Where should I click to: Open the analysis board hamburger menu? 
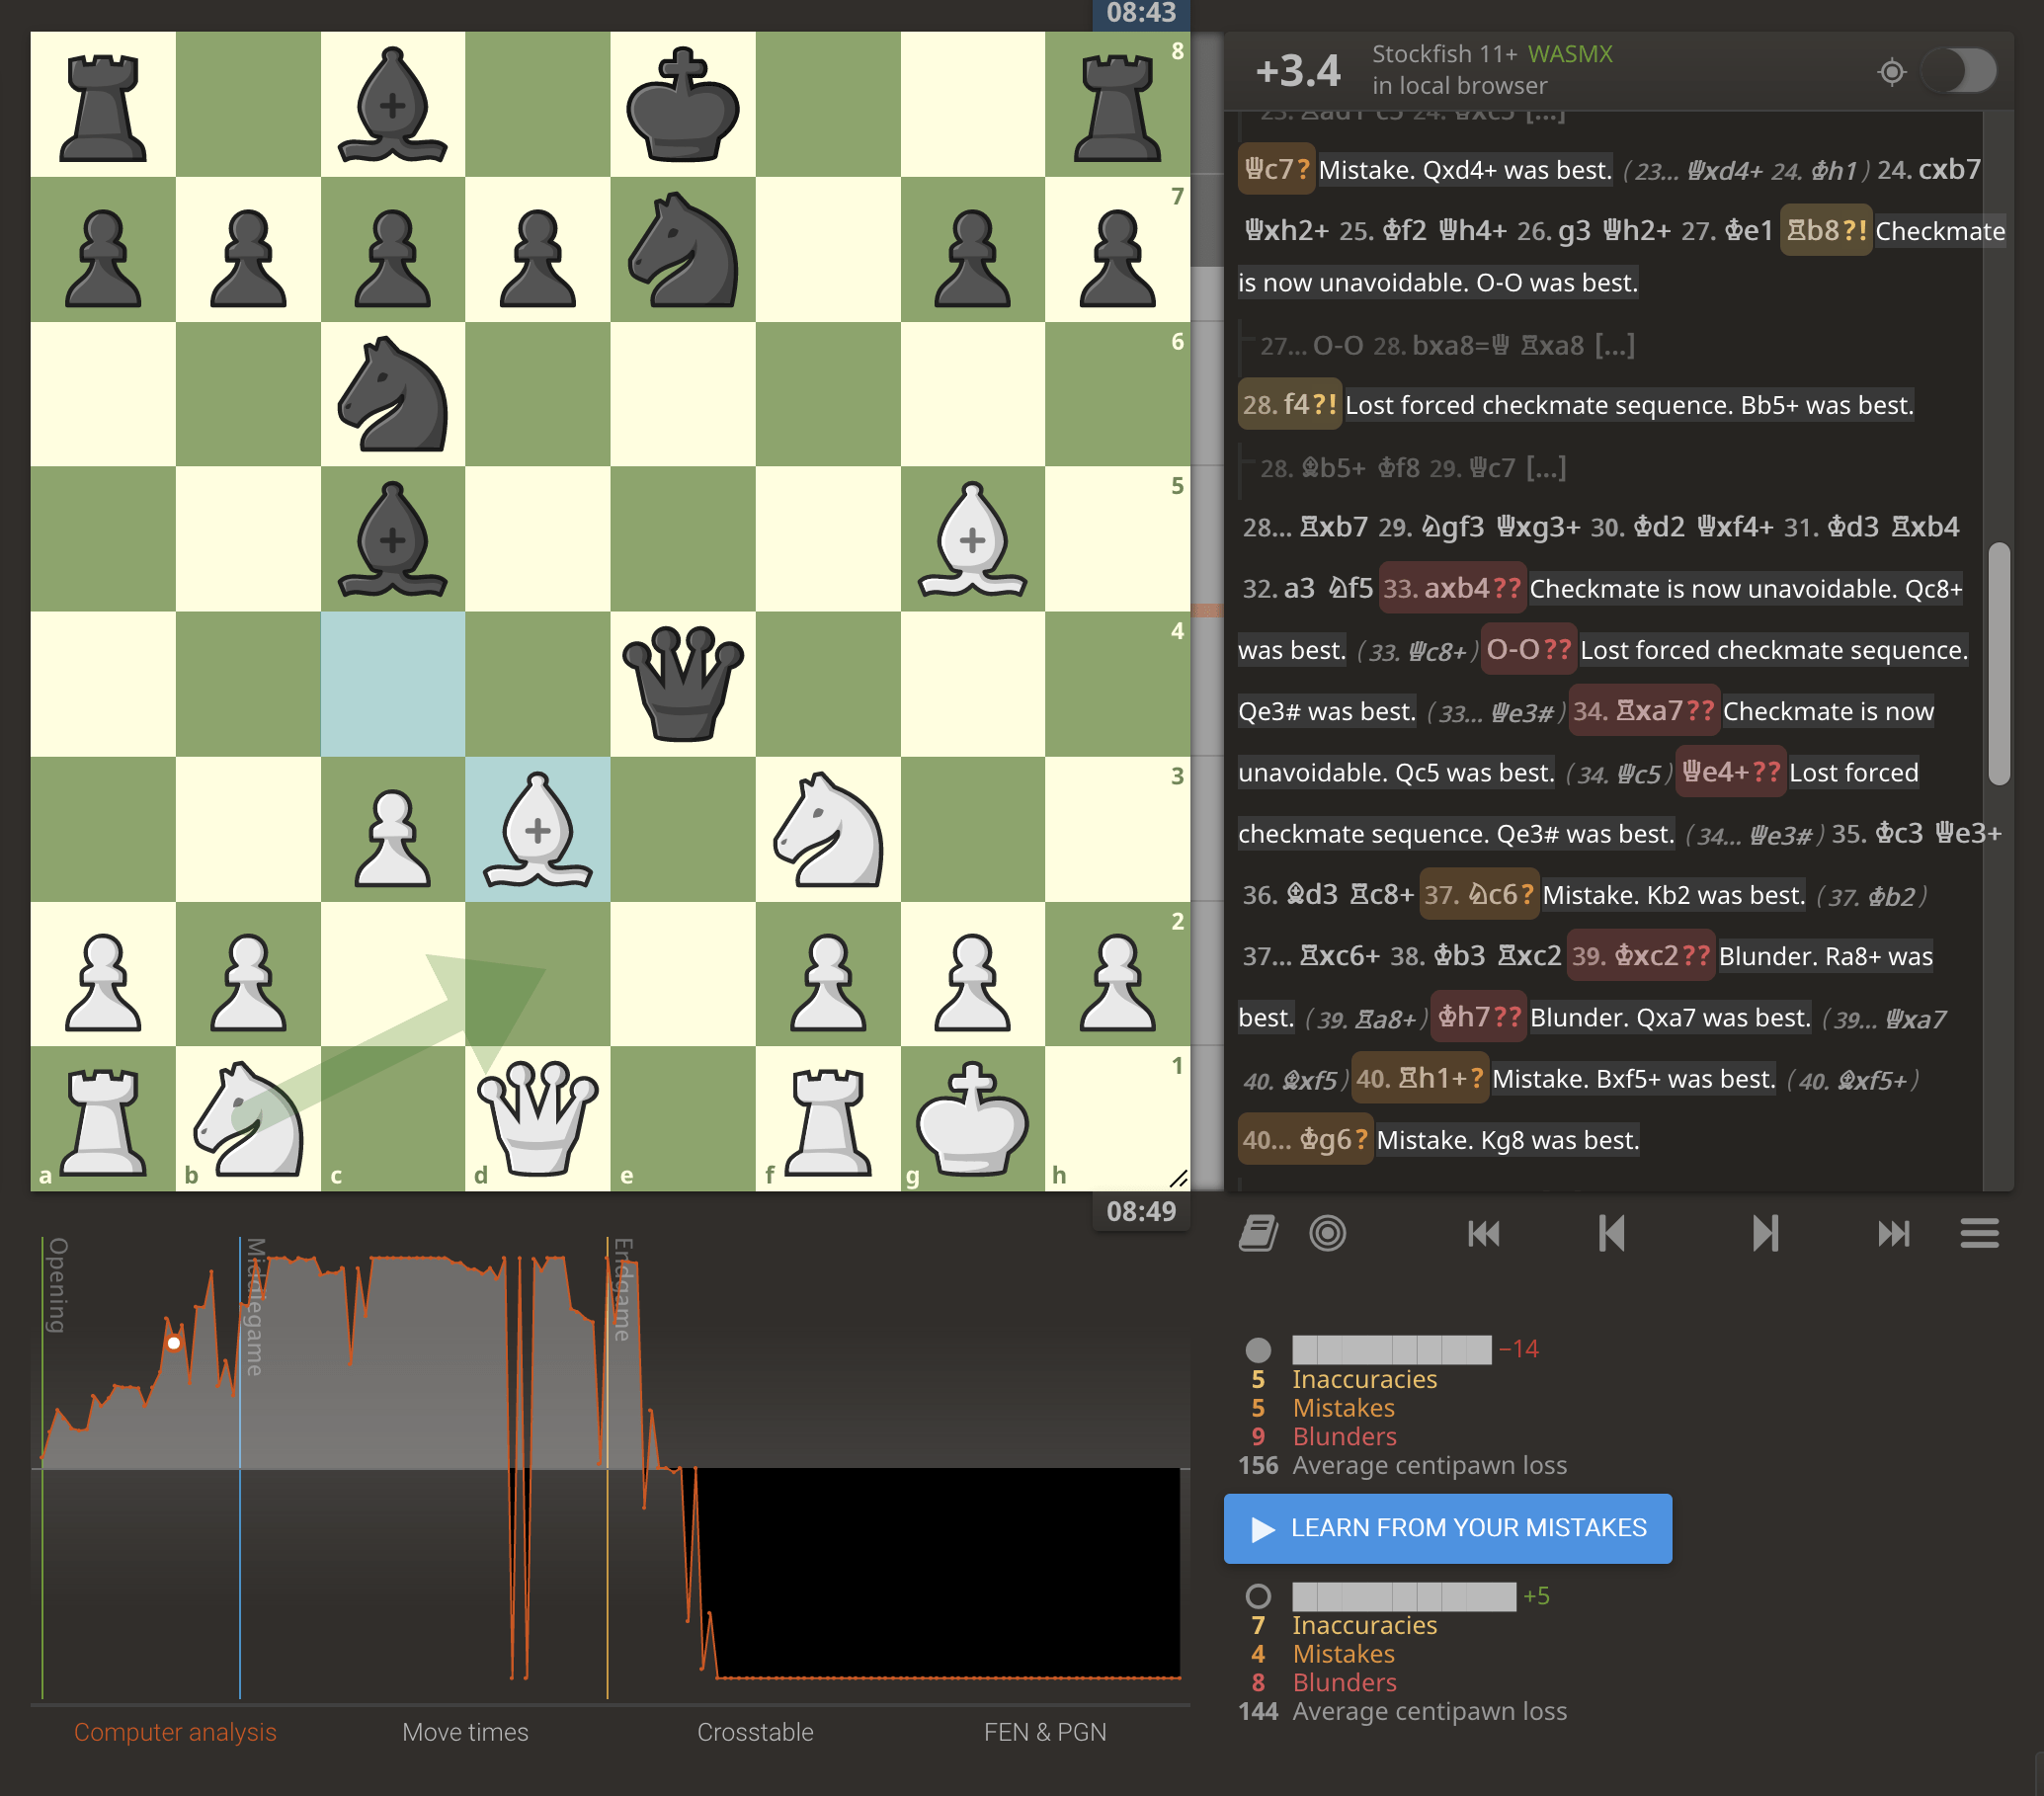pos(1980,1234)
